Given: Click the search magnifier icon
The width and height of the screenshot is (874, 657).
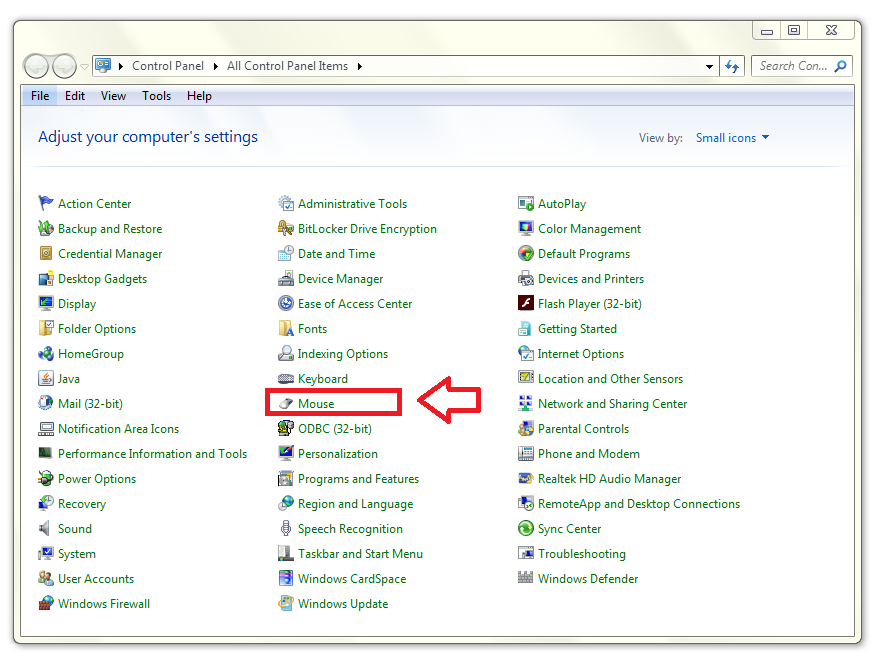Looking at the screenshot, I should coord(841,66).
